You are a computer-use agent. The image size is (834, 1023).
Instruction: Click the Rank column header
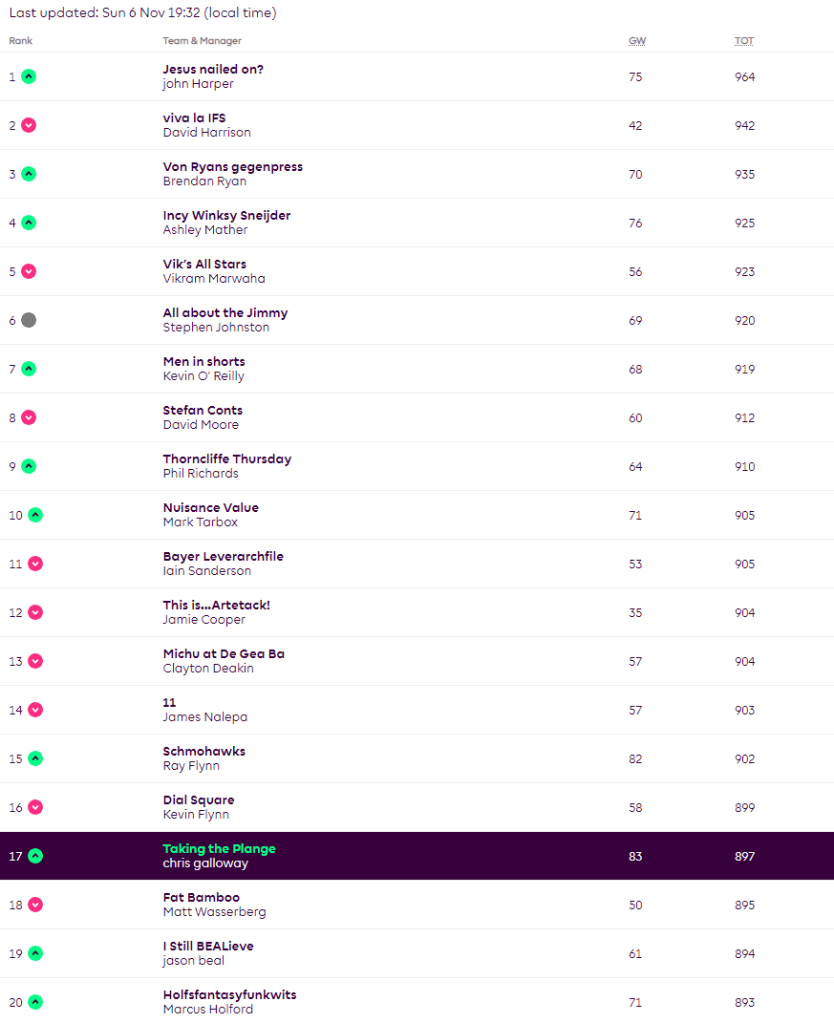click(20, 41)
